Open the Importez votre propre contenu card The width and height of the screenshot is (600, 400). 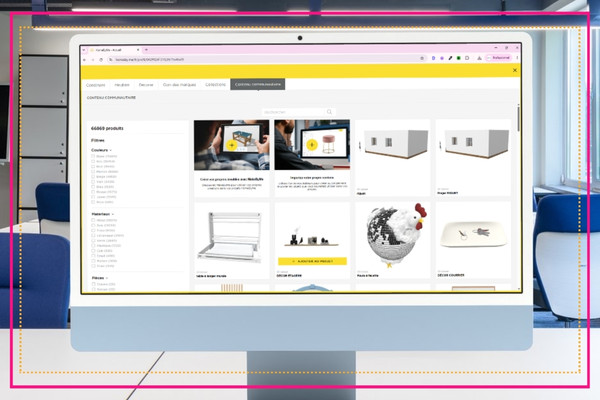click(x=312, y=158)
